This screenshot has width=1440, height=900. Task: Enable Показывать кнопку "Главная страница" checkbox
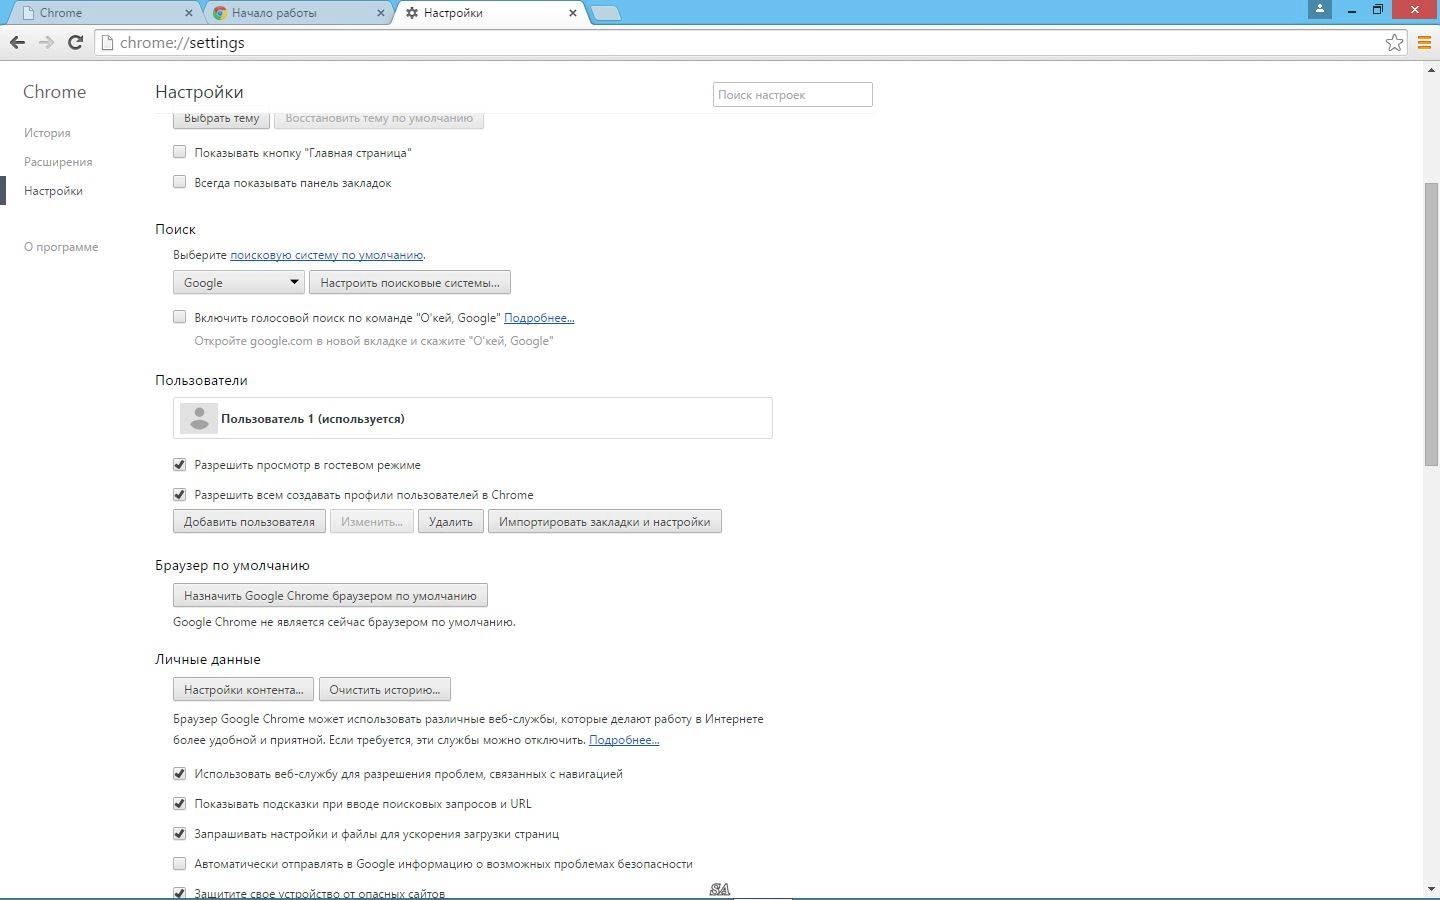tap(180, 152)
